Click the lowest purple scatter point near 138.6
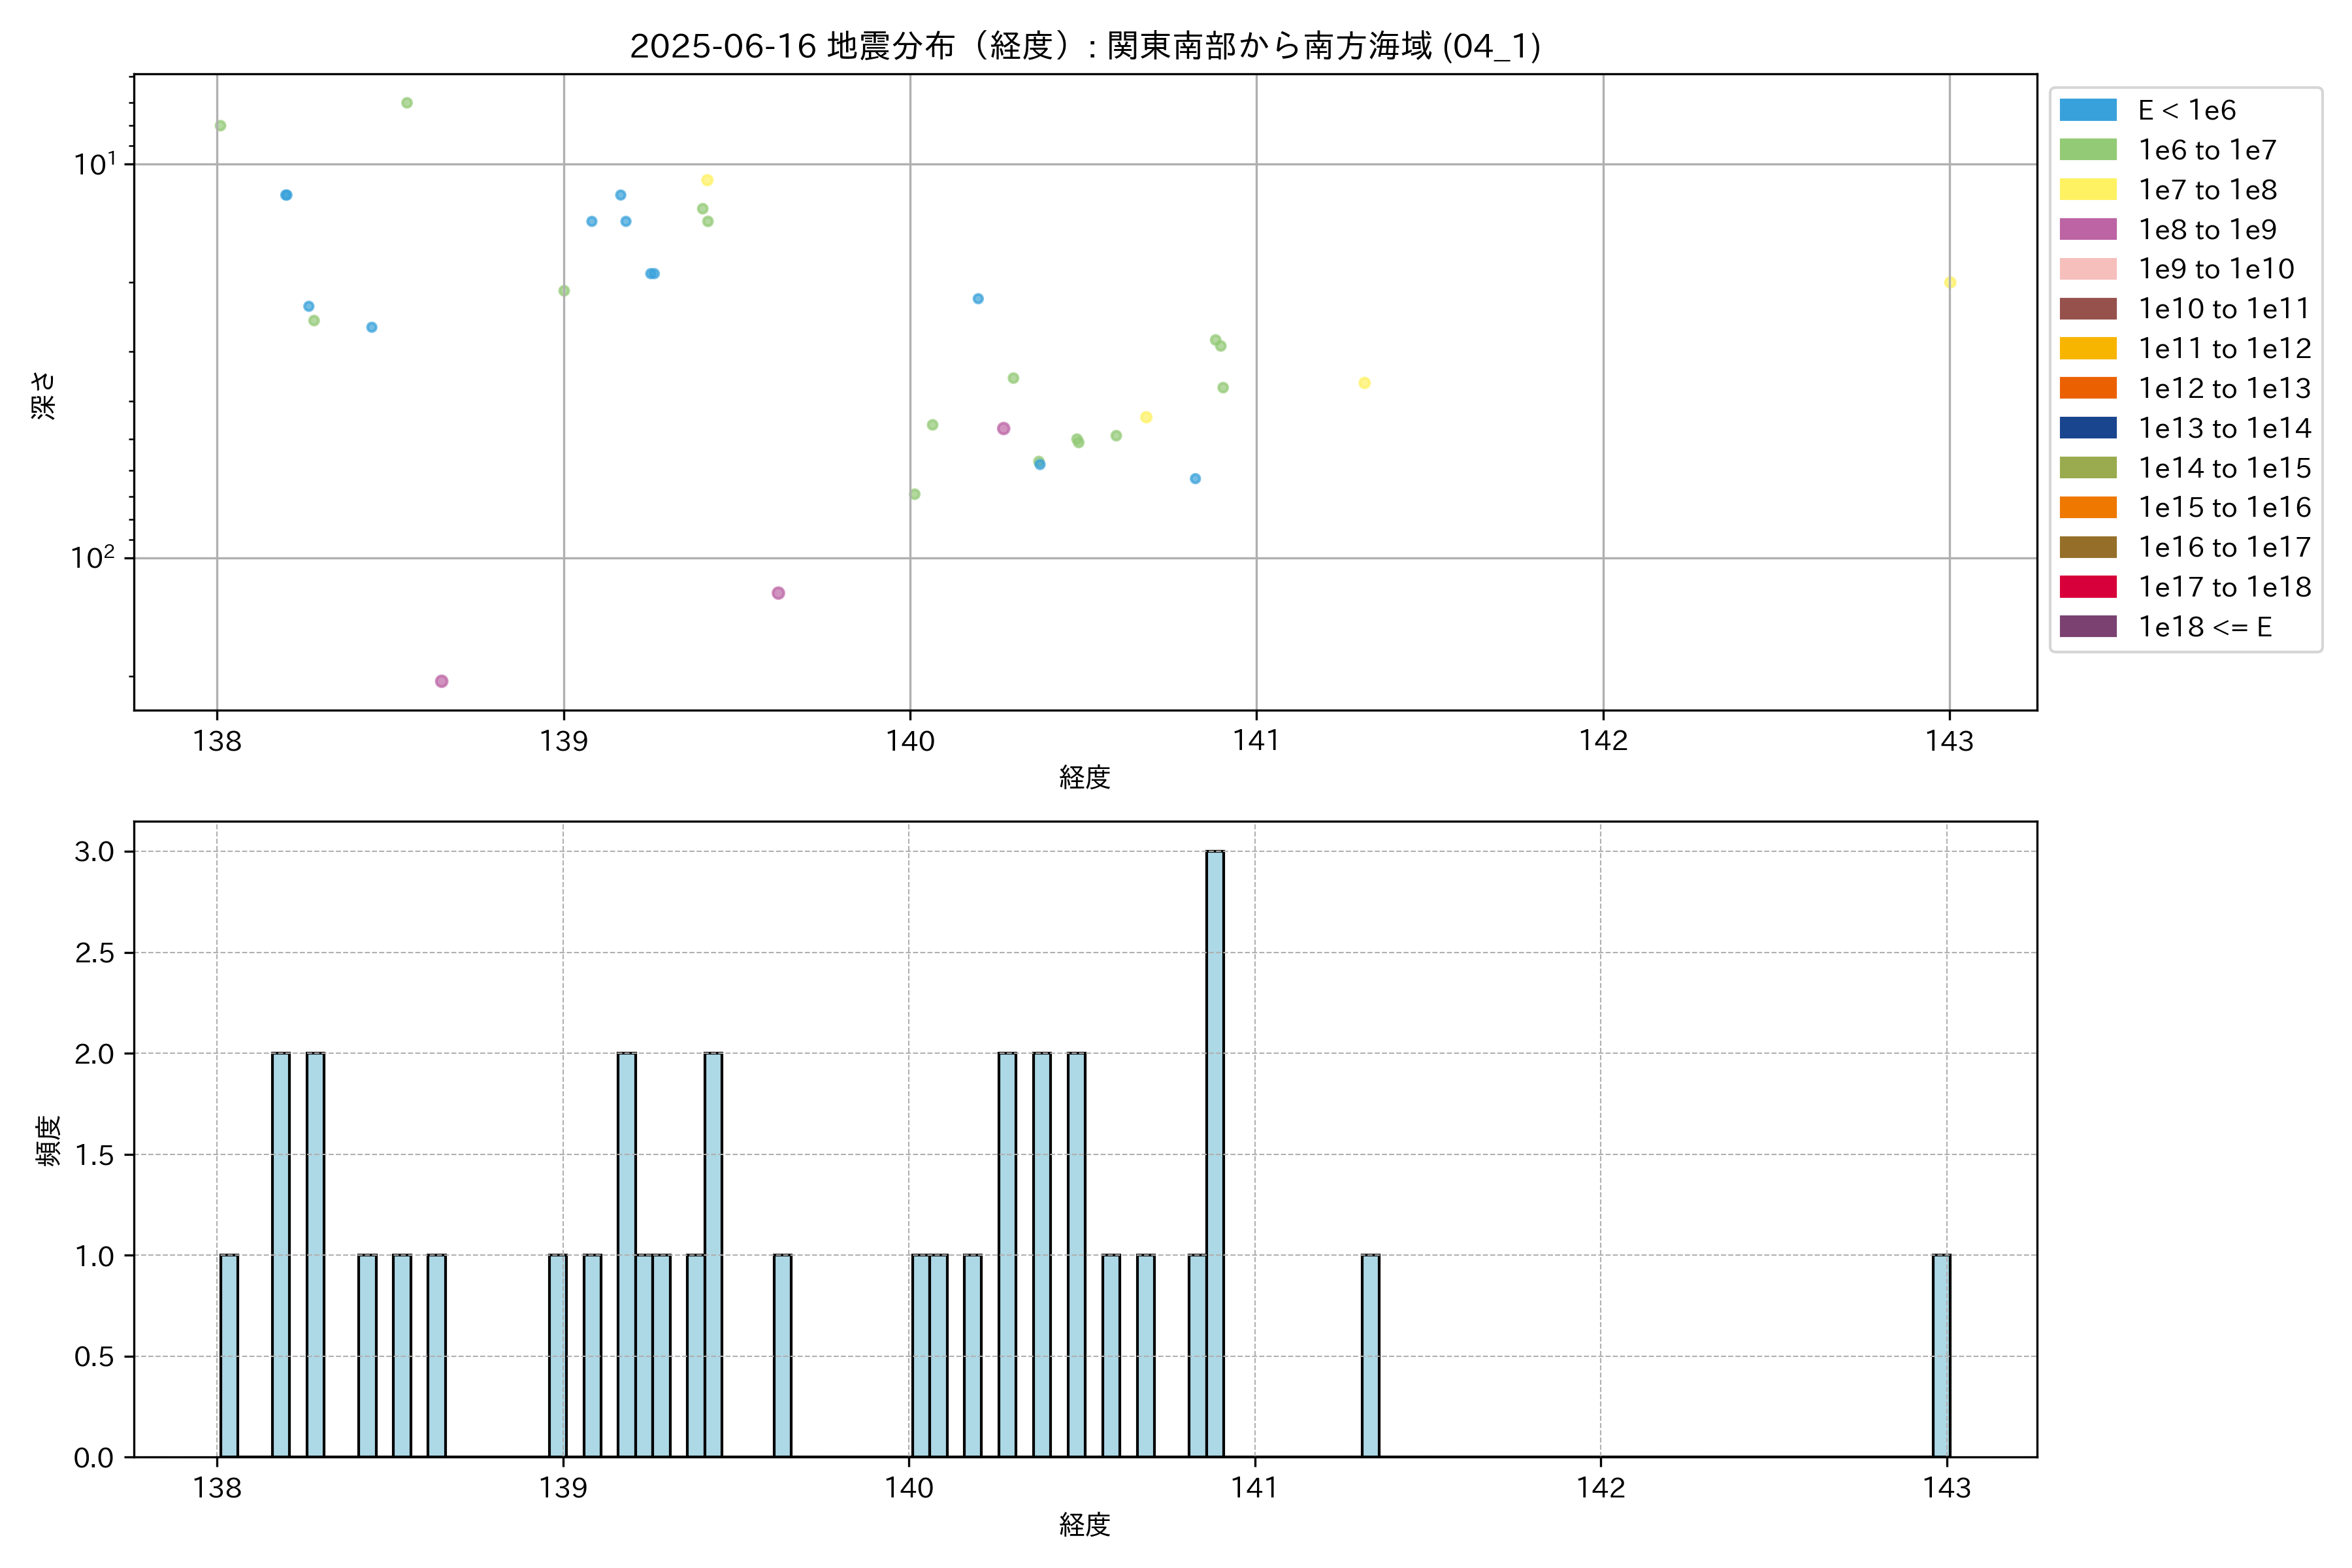The height and width of the screenshot is (1568, 2352). pos(442,681)
